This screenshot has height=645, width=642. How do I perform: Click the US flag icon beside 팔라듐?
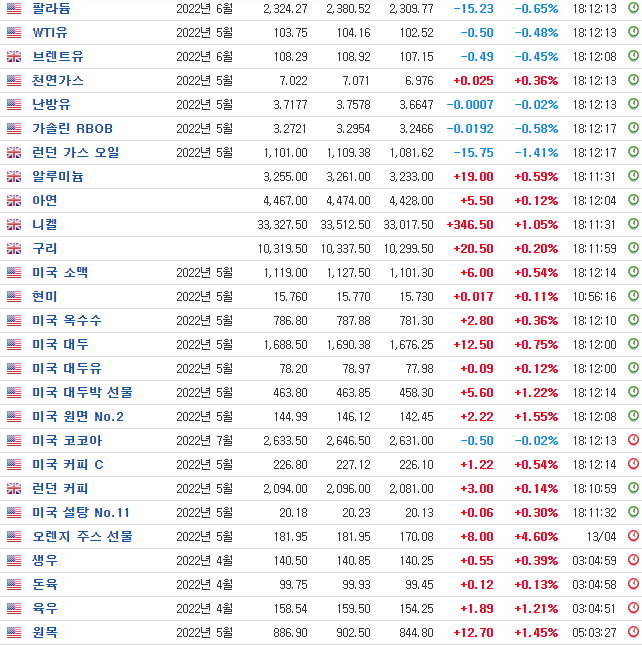point(14,9)
